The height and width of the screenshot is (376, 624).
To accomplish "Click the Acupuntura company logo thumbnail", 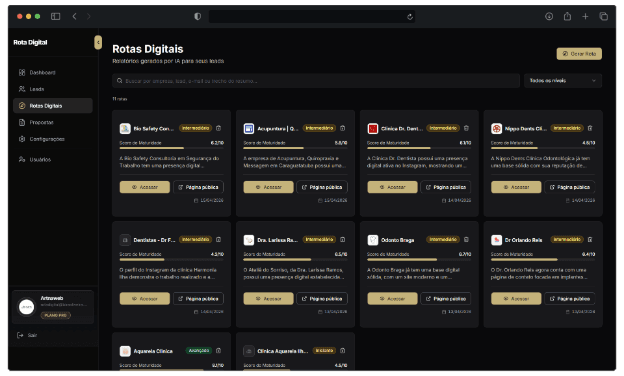I will coord(249,129).
